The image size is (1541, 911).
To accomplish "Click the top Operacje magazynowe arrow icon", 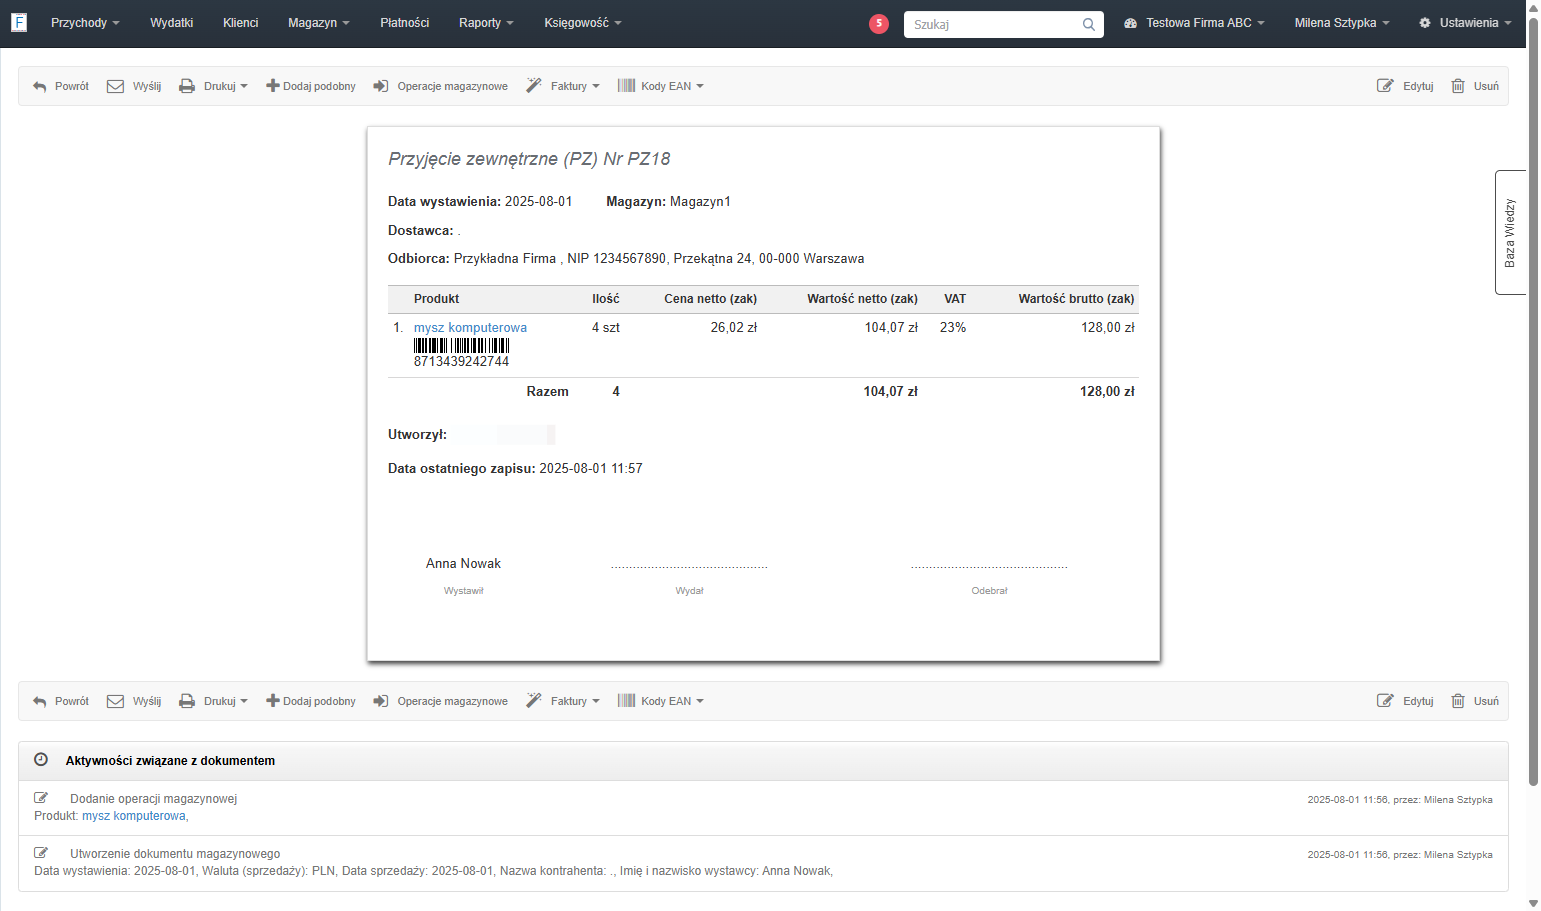I will coord(381,86).
